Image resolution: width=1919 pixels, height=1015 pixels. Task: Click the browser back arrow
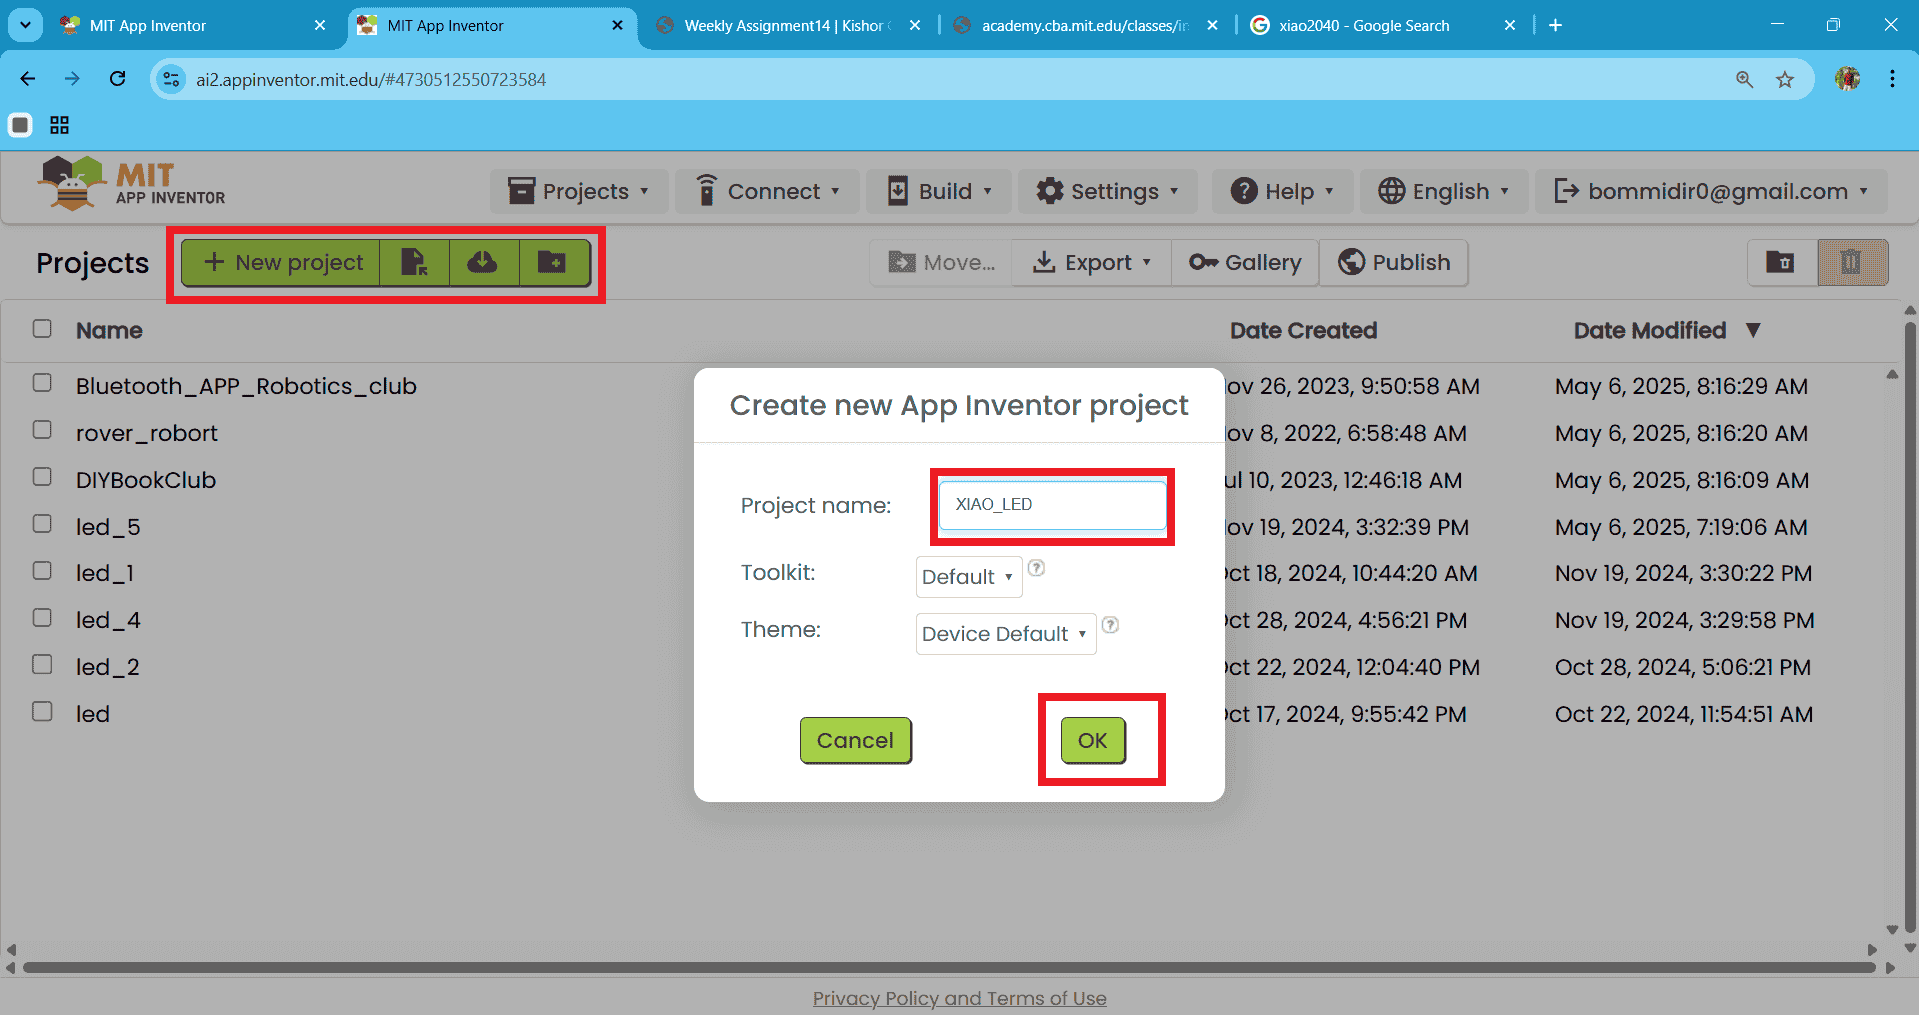[28, 79]
